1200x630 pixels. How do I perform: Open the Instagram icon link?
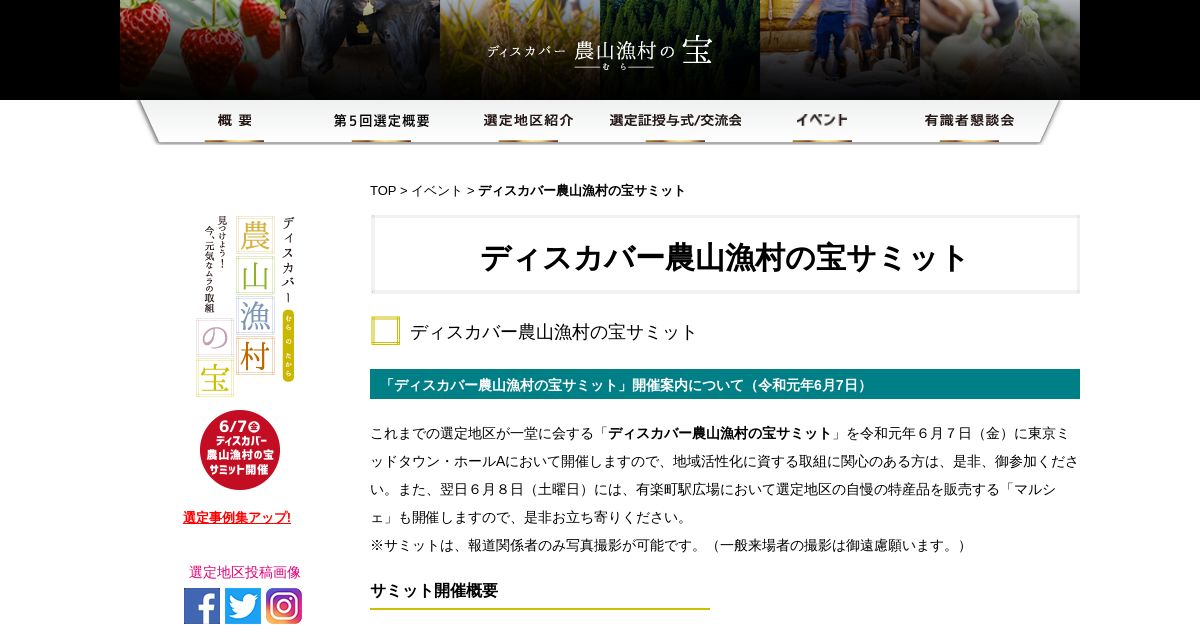coord(284,606)
